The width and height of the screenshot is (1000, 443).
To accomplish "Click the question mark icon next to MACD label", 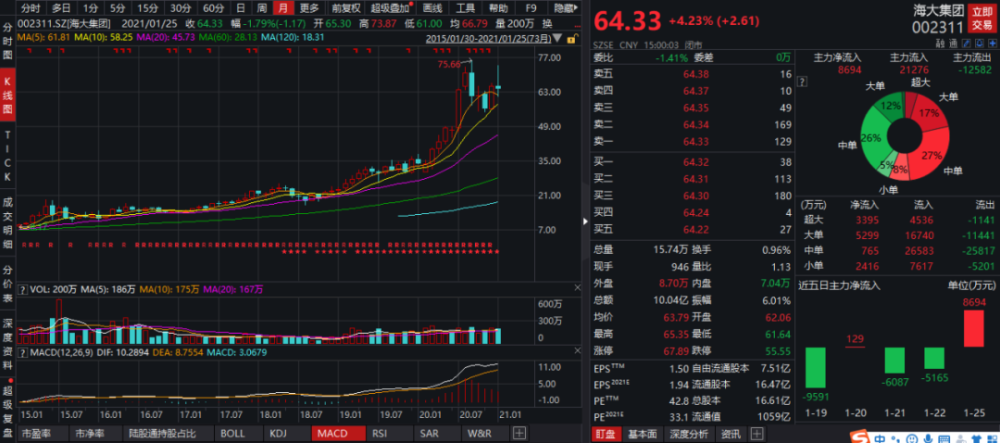I will 23,352.
